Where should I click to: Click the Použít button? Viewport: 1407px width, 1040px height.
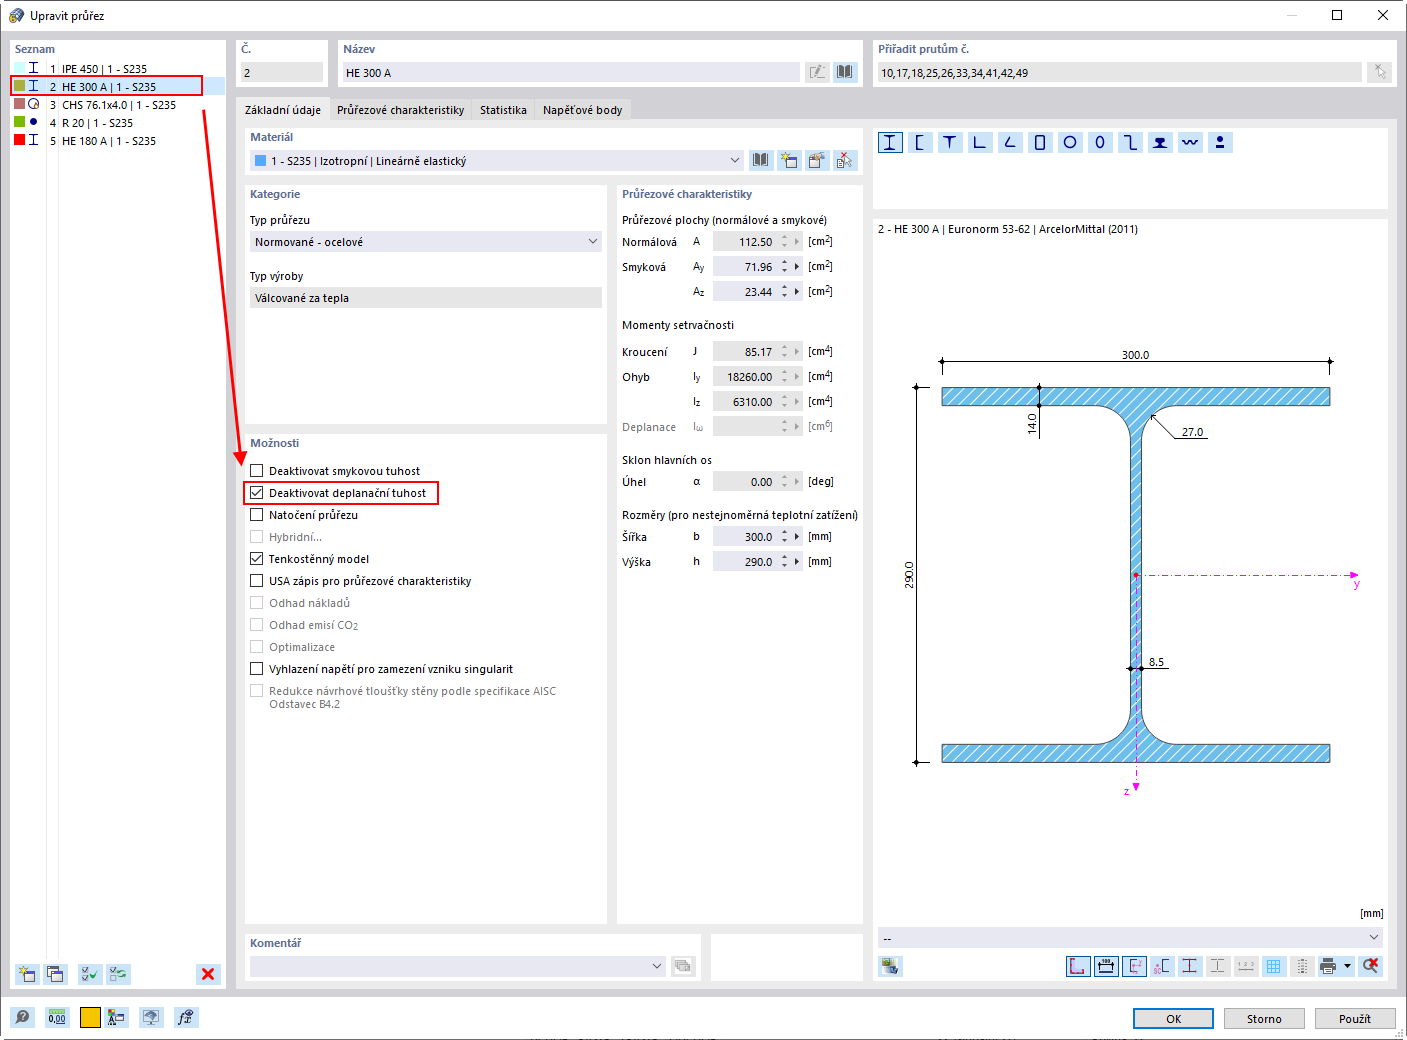point(1355,1018)
